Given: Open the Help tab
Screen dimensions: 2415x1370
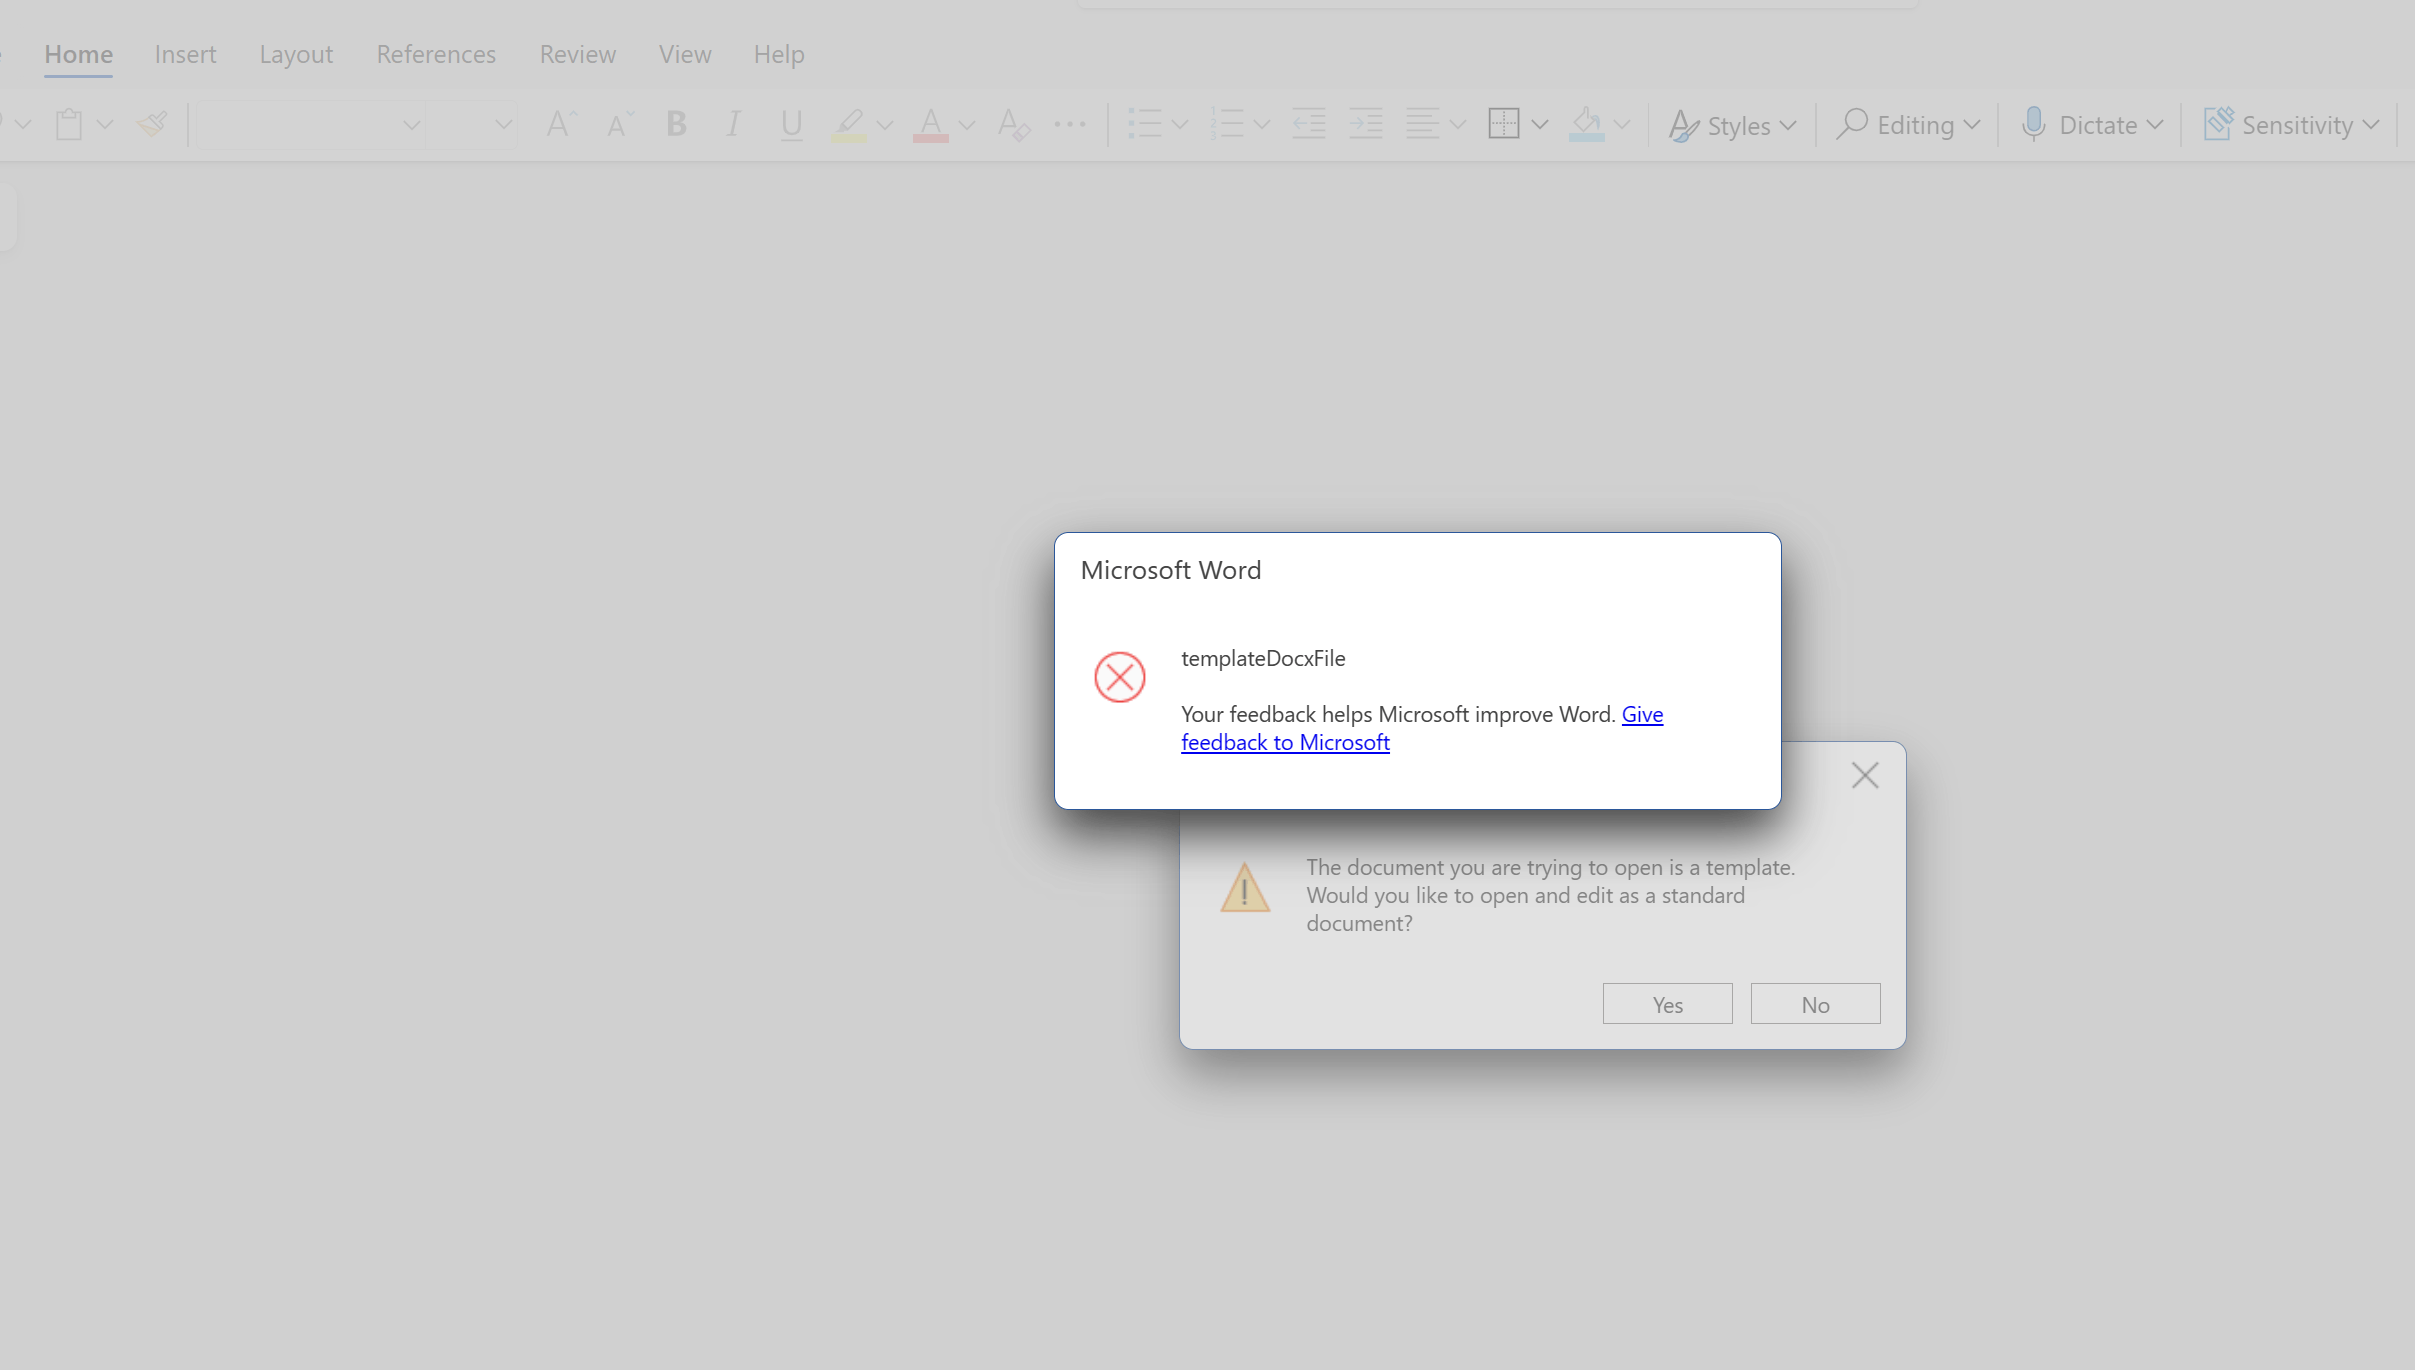Looking at the screenshot, I should pos(779,54).
